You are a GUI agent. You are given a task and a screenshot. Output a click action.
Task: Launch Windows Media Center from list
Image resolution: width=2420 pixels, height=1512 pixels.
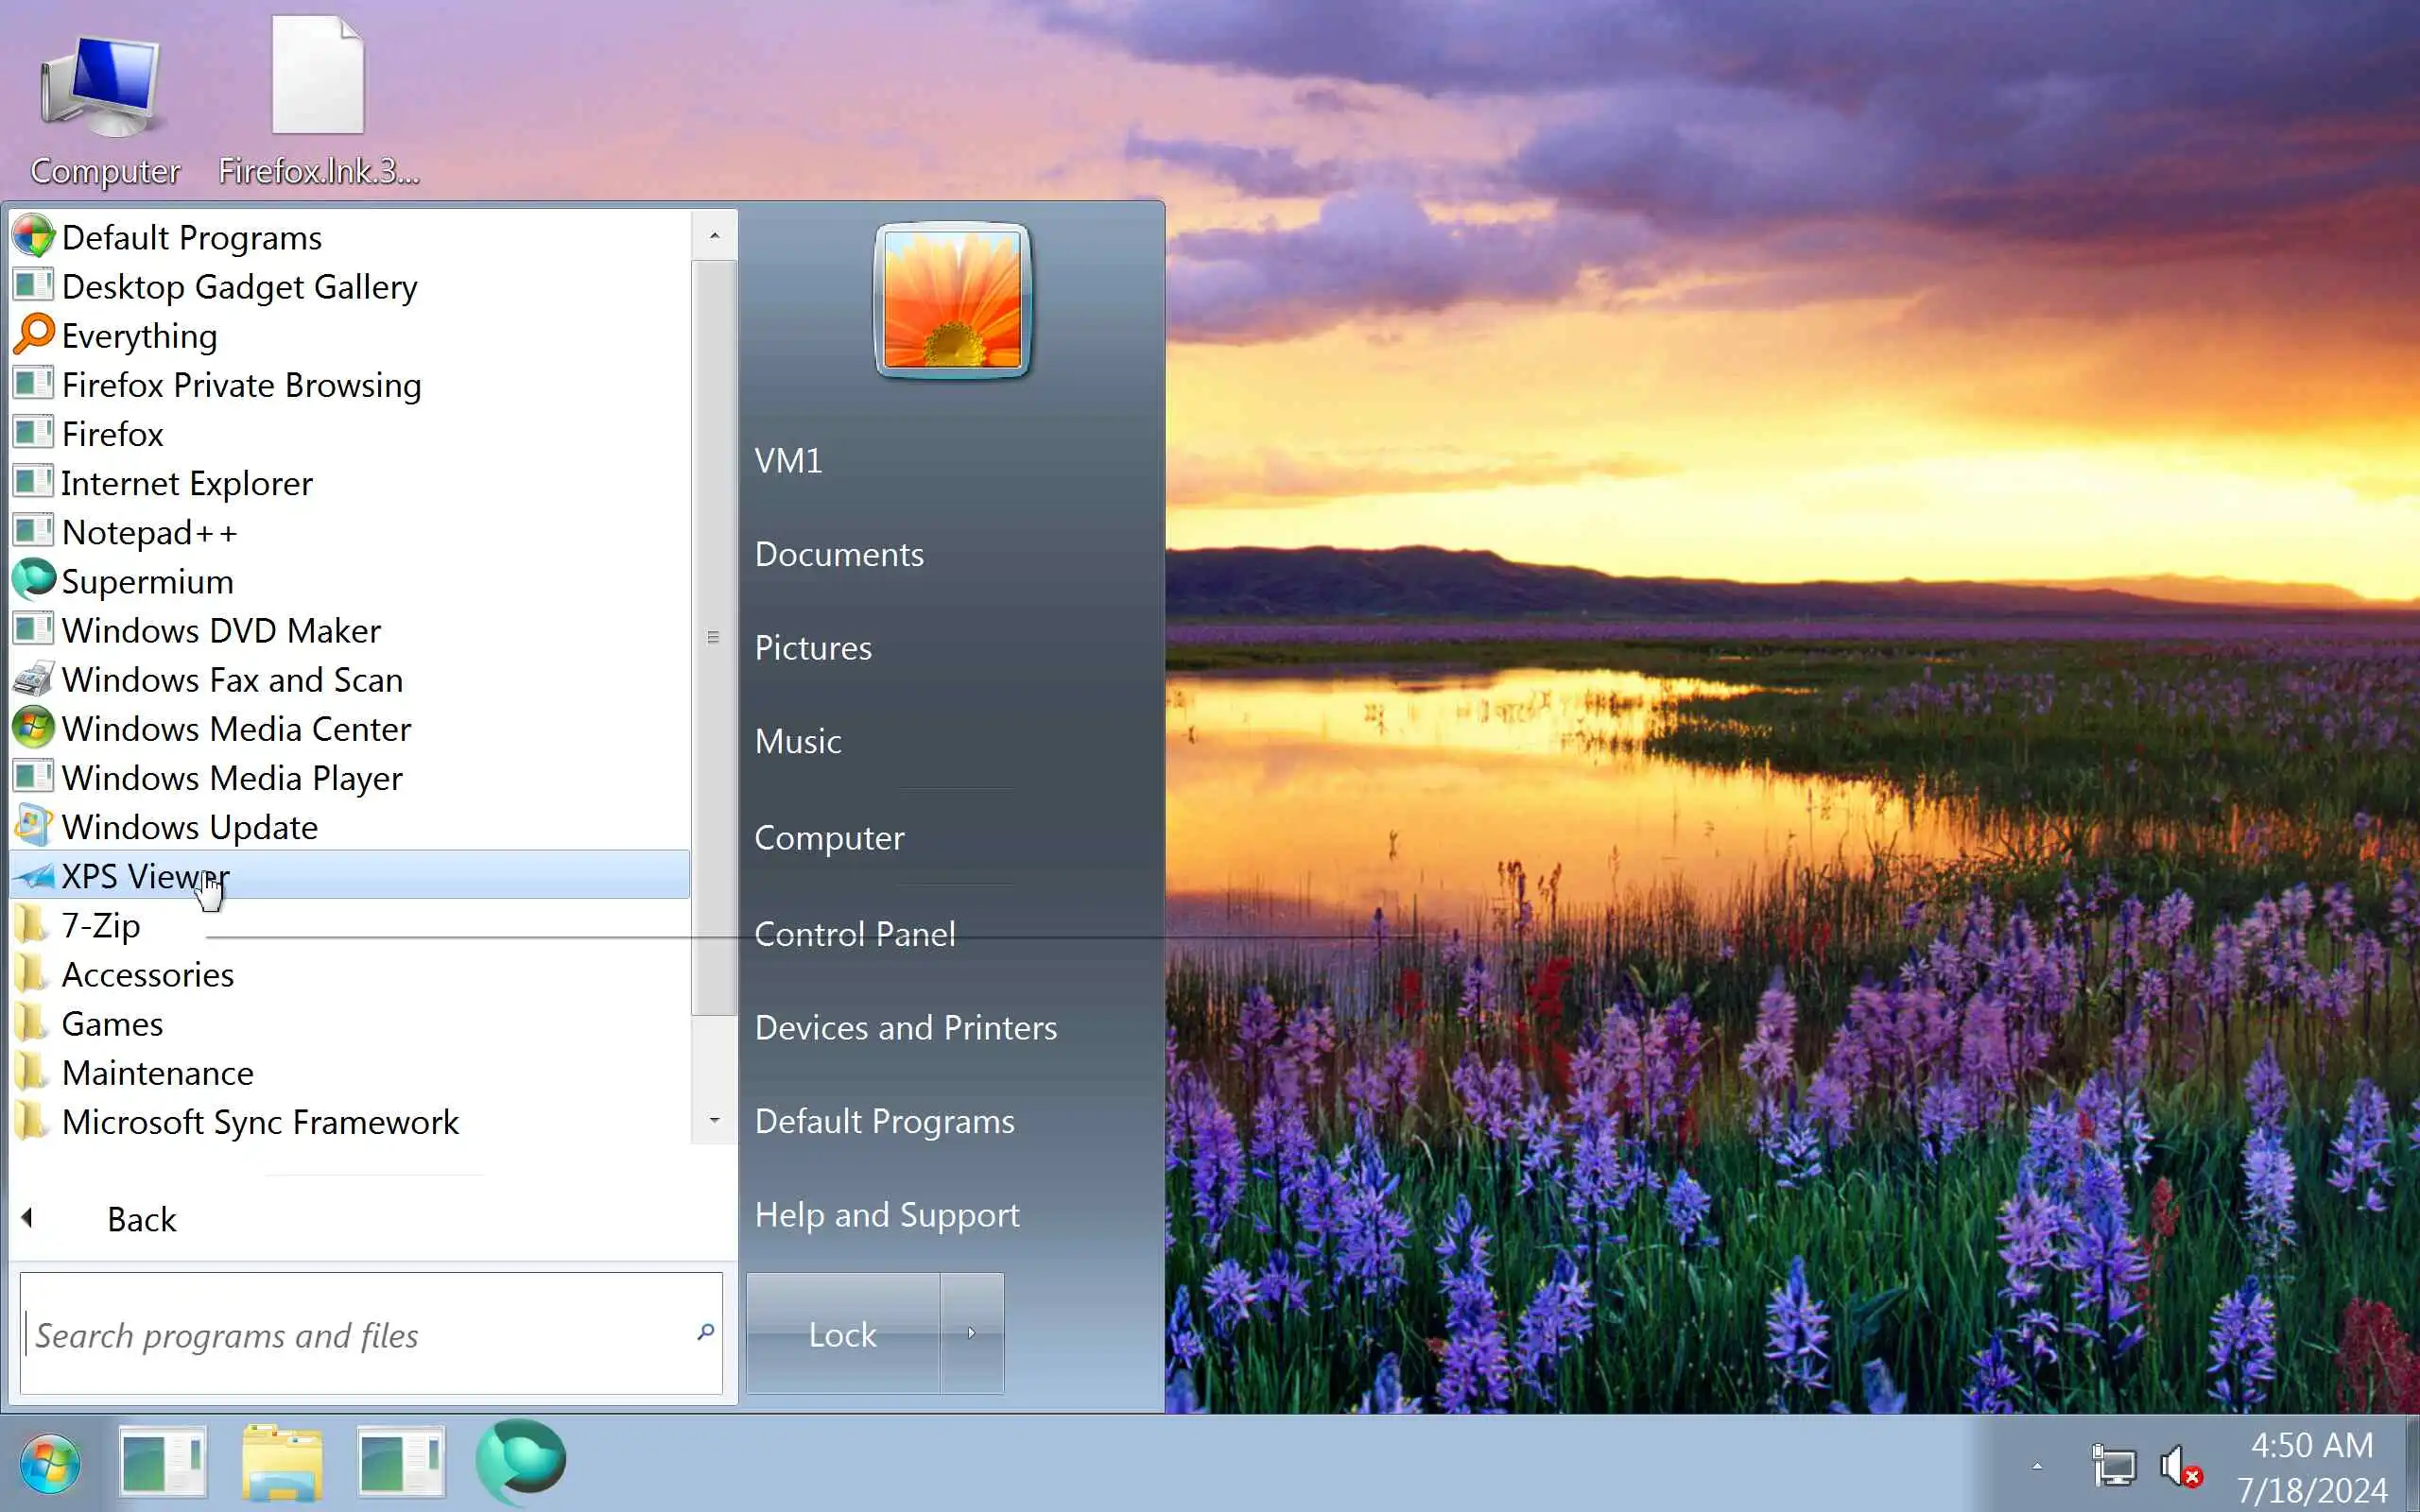coord(235,729)
